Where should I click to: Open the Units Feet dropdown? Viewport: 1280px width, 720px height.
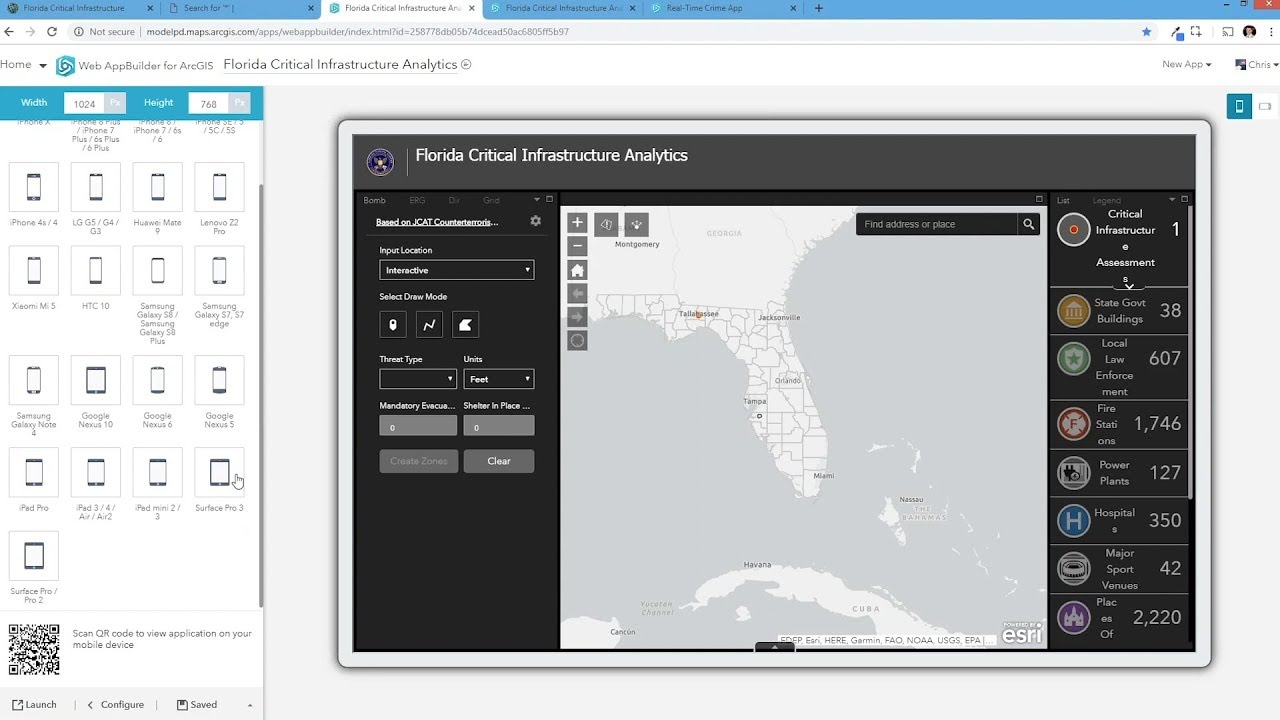(499, 379)
